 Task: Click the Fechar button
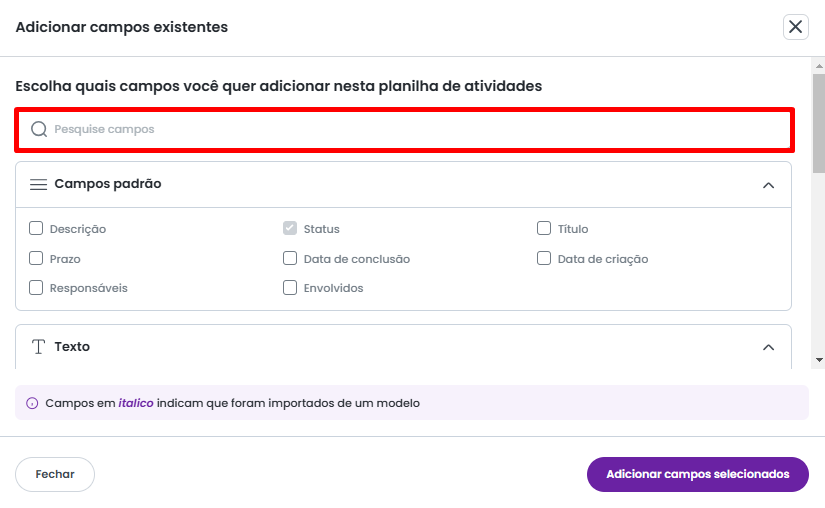(x=55, y=475)
